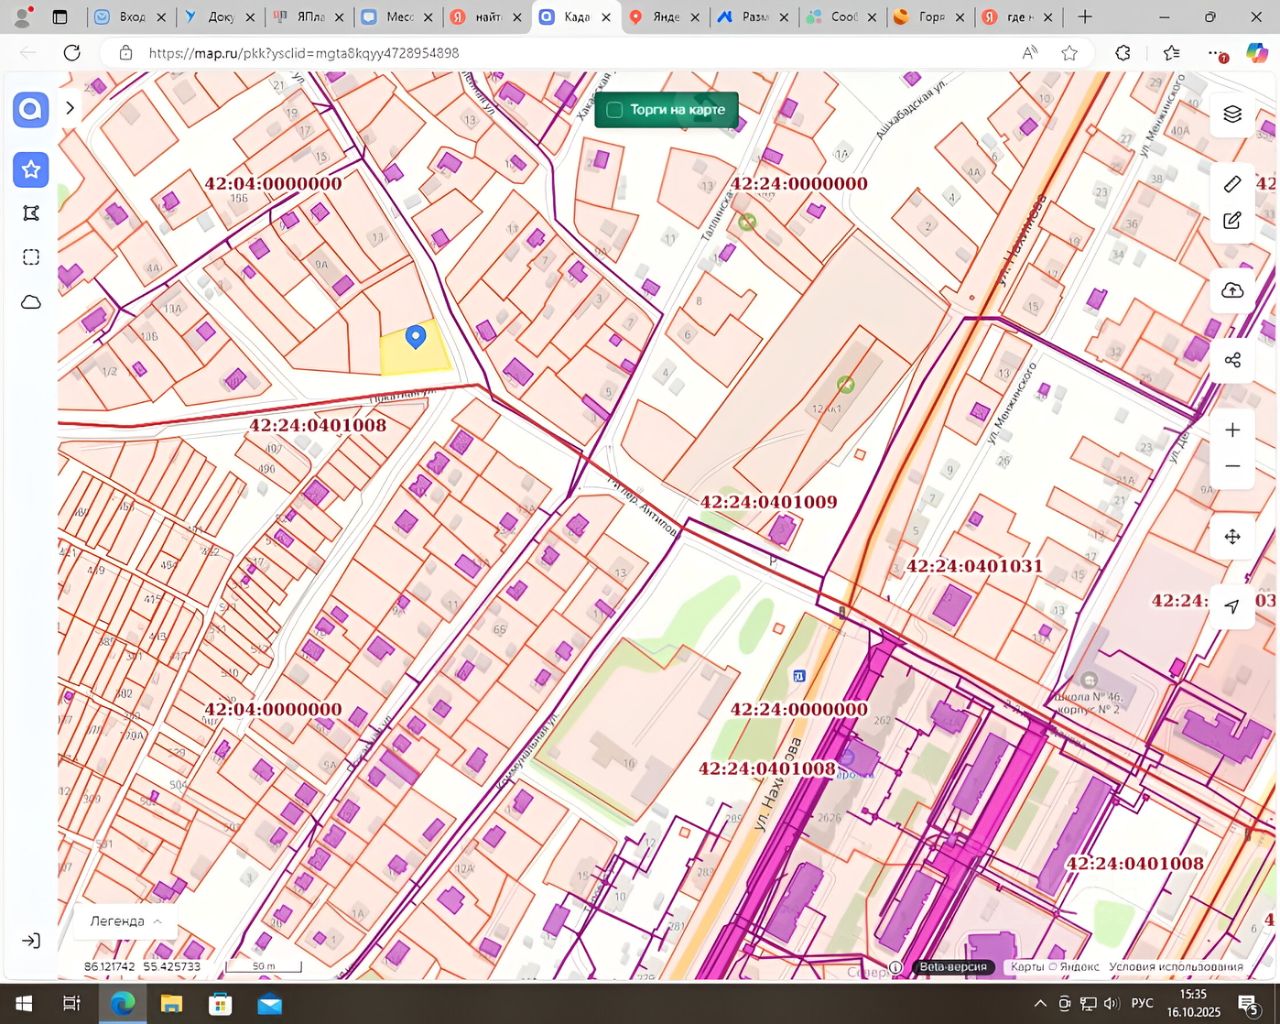
Task: Click the blue location pin on yellow parcel
Action: [416, 337]
